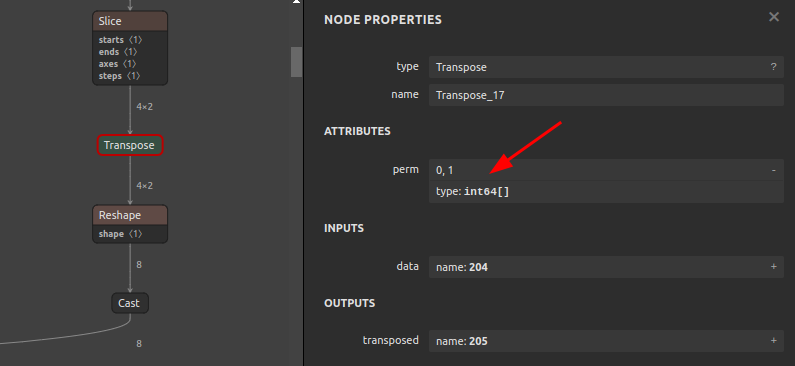795x366 pixels.
Task: Click the Reshape shape ⟨1⟩ input
Action: tap(121, 234)
